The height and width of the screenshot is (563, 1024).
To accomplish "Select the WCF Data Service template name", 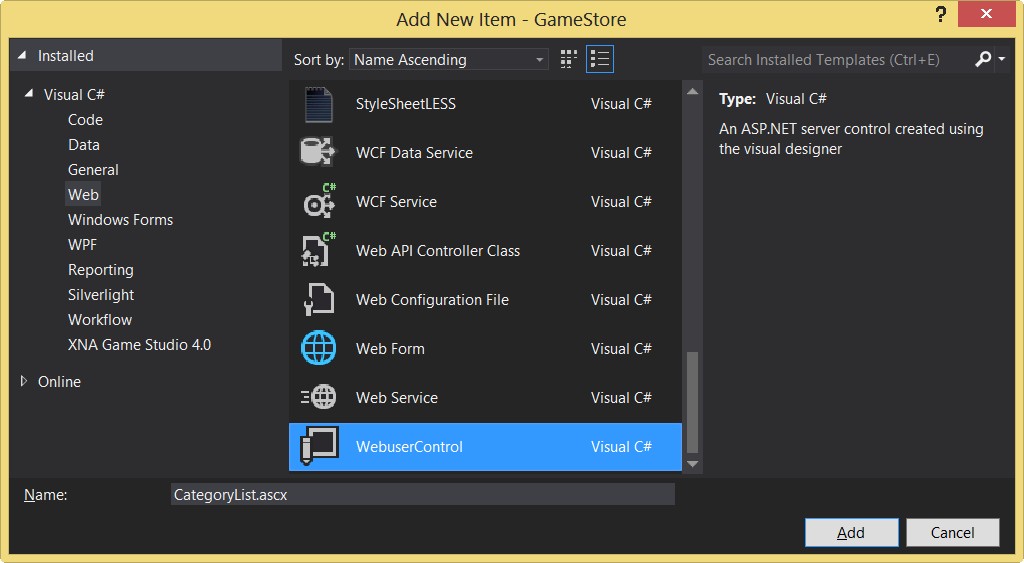I will pos(414,152).
